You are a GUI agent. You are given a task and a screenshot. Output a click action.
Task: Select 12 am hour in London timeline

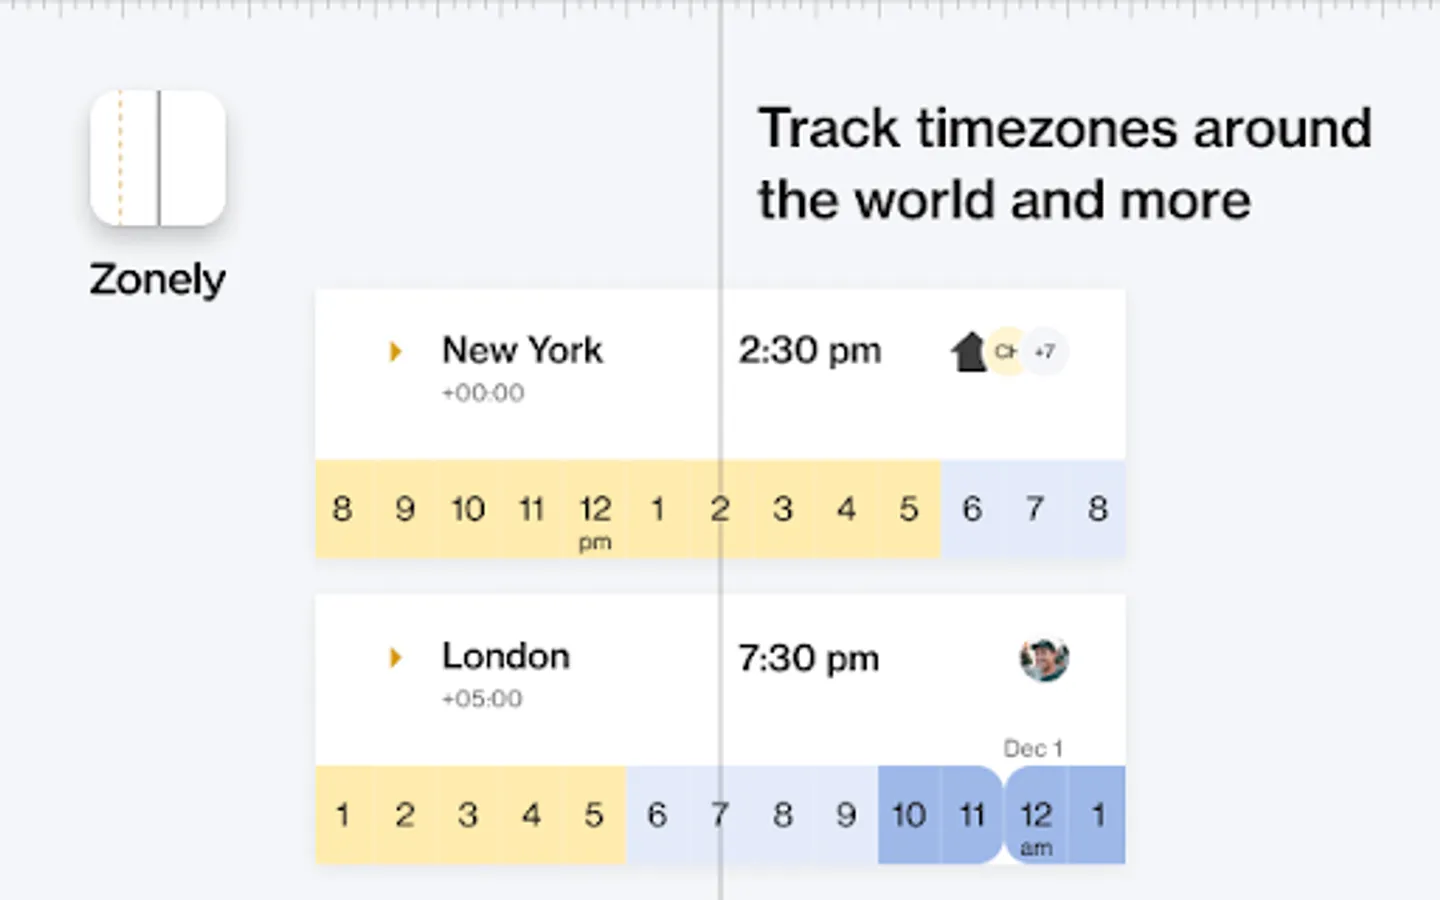point(1036,815)
